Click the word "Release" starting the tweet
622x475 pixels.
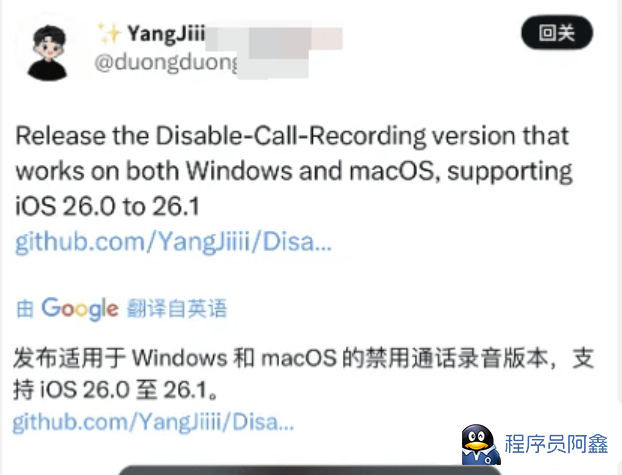[60, 136]
